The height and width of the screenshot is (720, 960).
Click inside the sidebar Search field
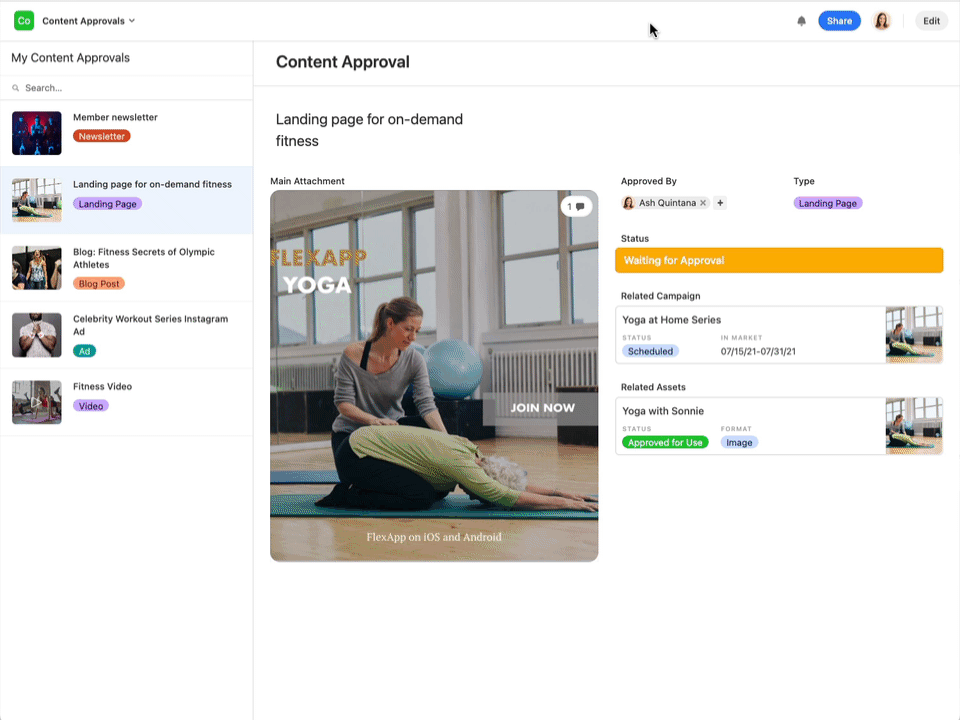pos(120,87)
